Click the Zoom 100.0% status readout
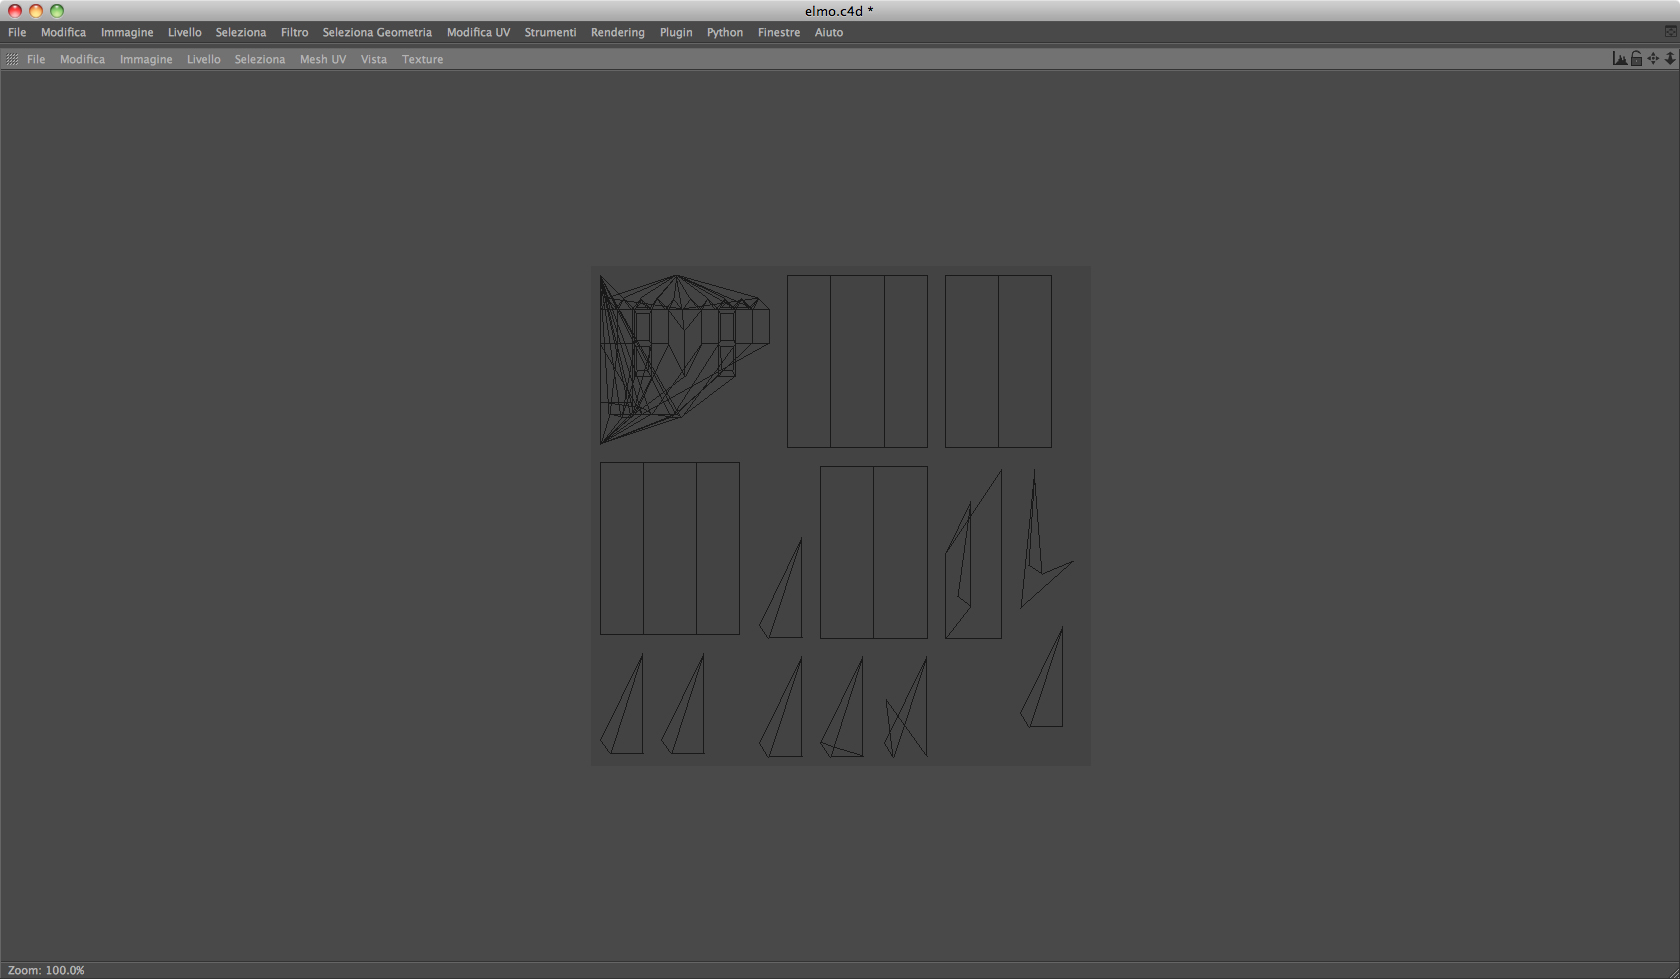This screenshot has width=1680, height=979. click(x=46, y=970)
